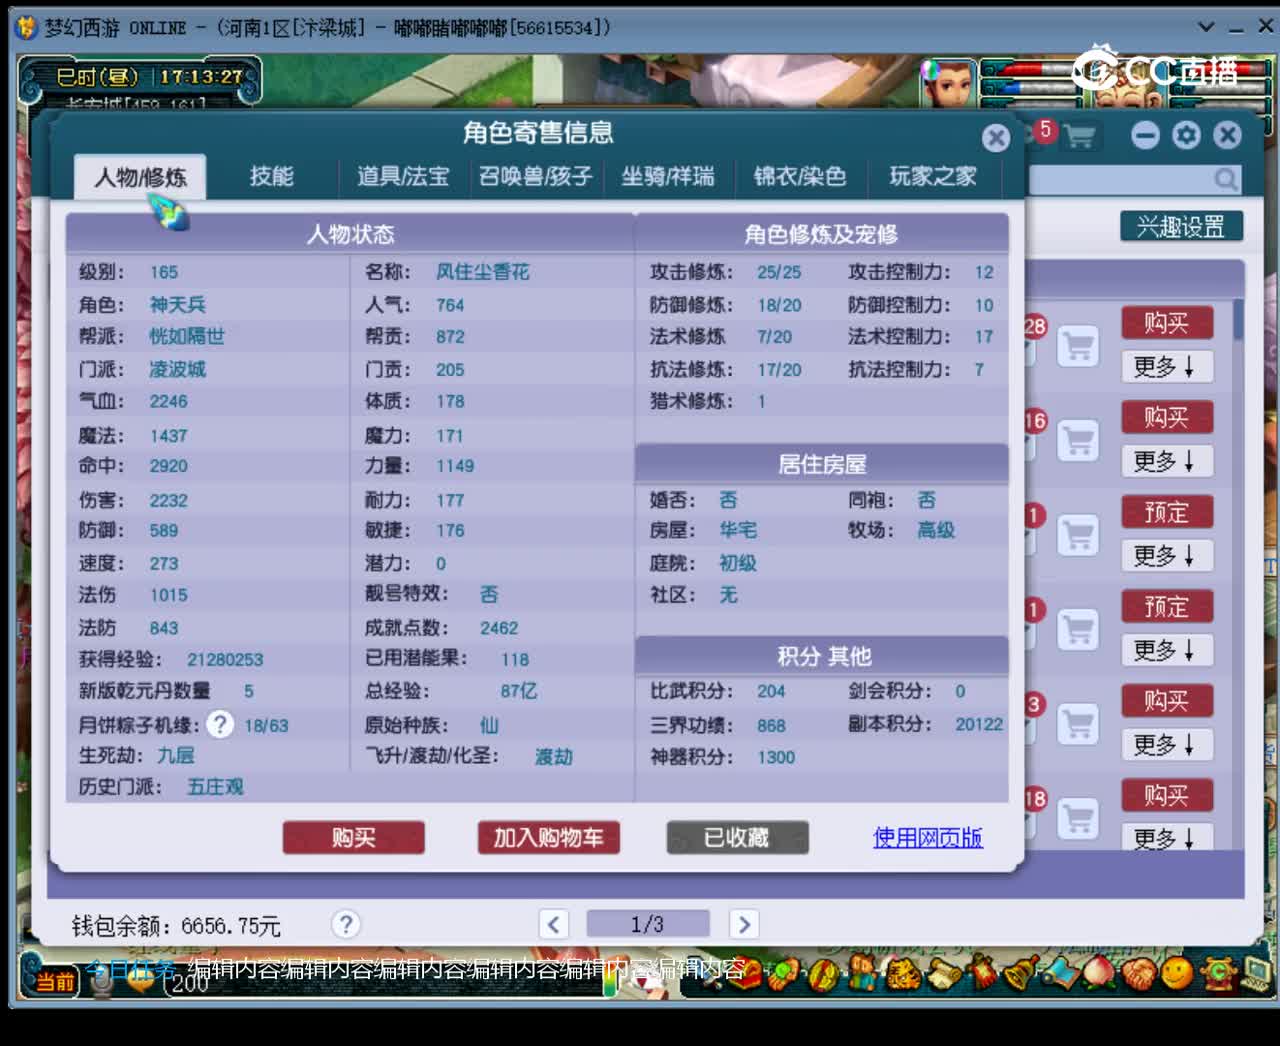The width and height of the screenshot is (1280, 1046).
Task: Click the green C icon in toolbar
Action: coord(1218,971)
